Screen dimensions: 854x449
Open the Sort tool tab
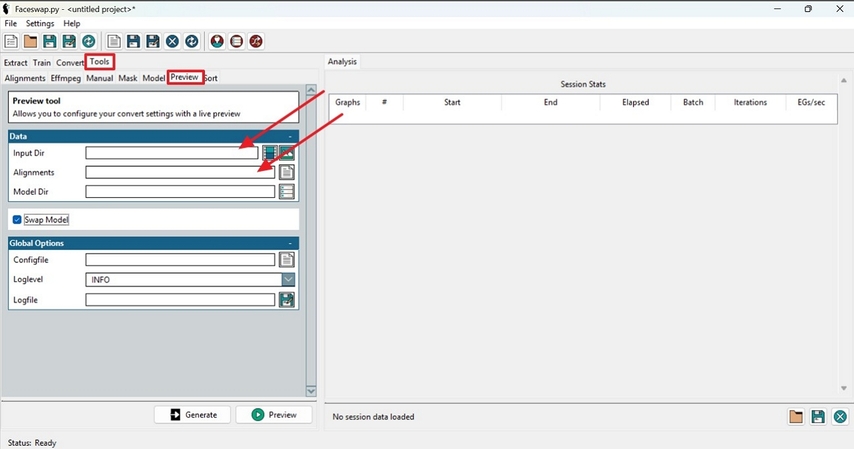(x=211, y=78)
